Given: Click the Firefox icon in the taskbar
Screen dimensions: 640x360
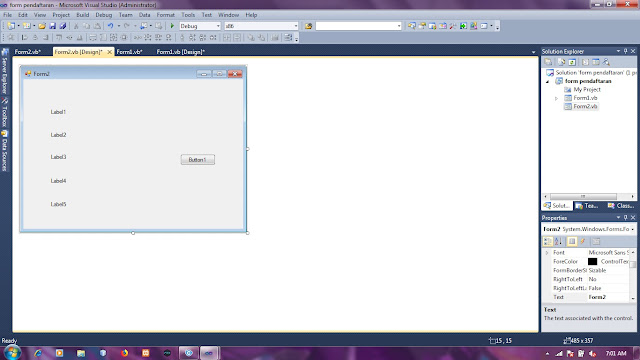Looking at the screenshot, I should tap(124, 353).
